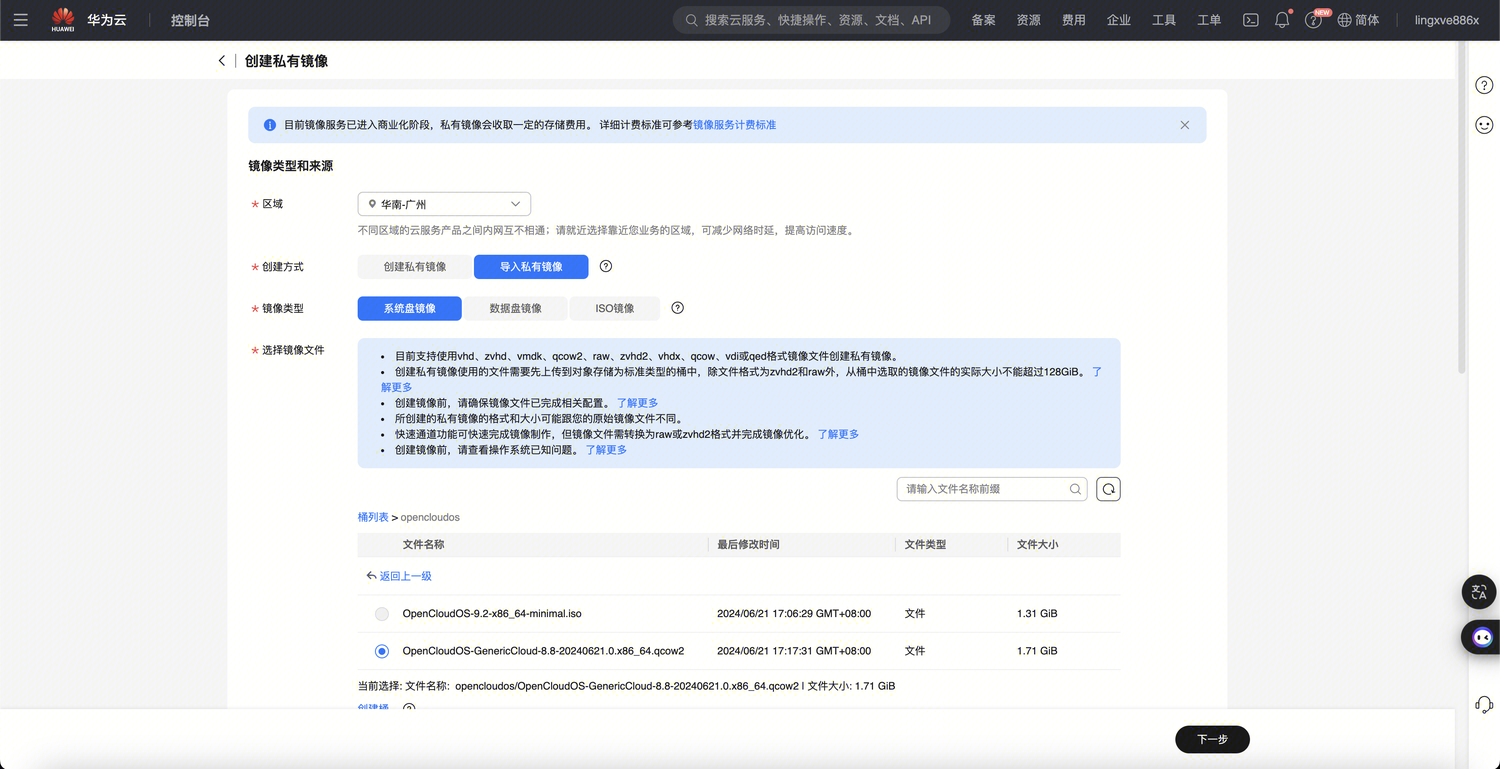
Task: Switch language via 简体 globe
Action: tap(1358, 20)
